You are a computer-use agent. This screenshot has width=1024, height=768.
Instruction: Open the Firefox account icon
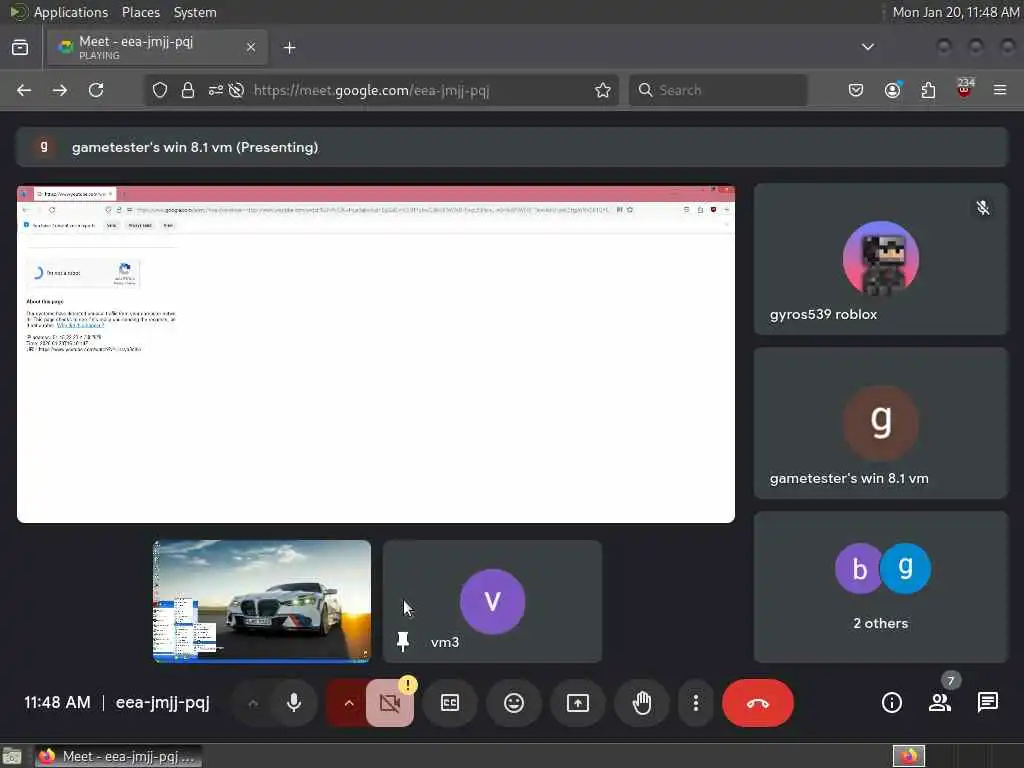point(892,90)
